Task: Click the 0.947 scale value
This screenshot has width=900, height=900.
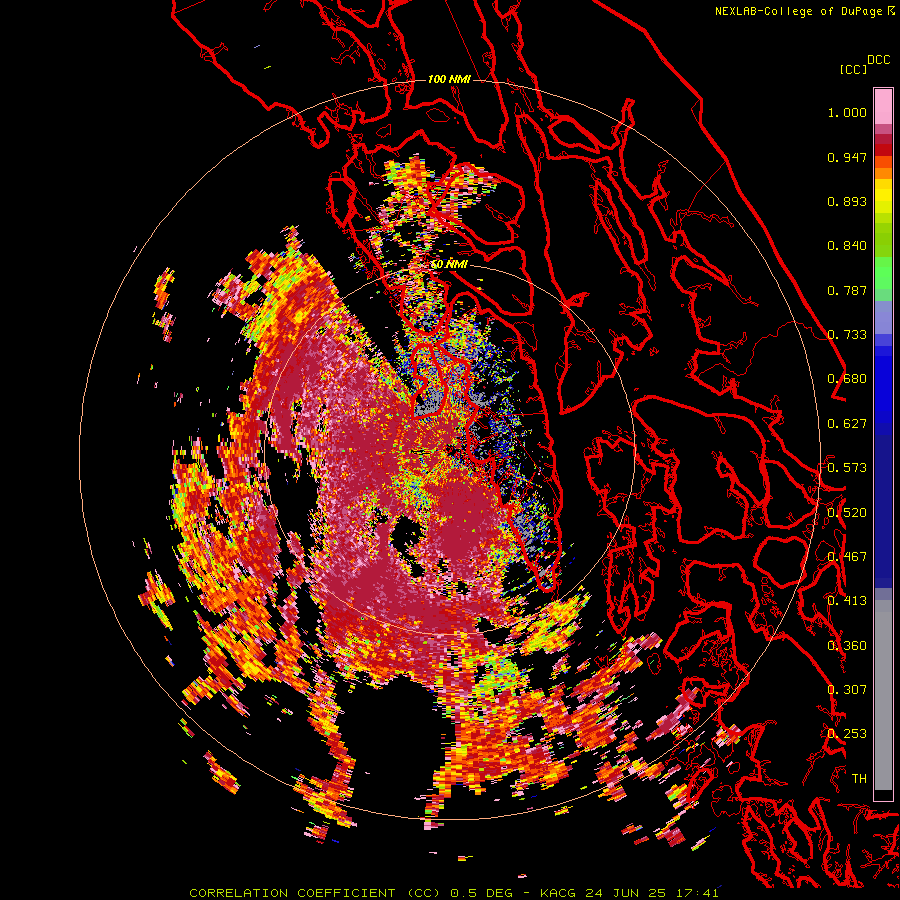Action: click(847, 157)
